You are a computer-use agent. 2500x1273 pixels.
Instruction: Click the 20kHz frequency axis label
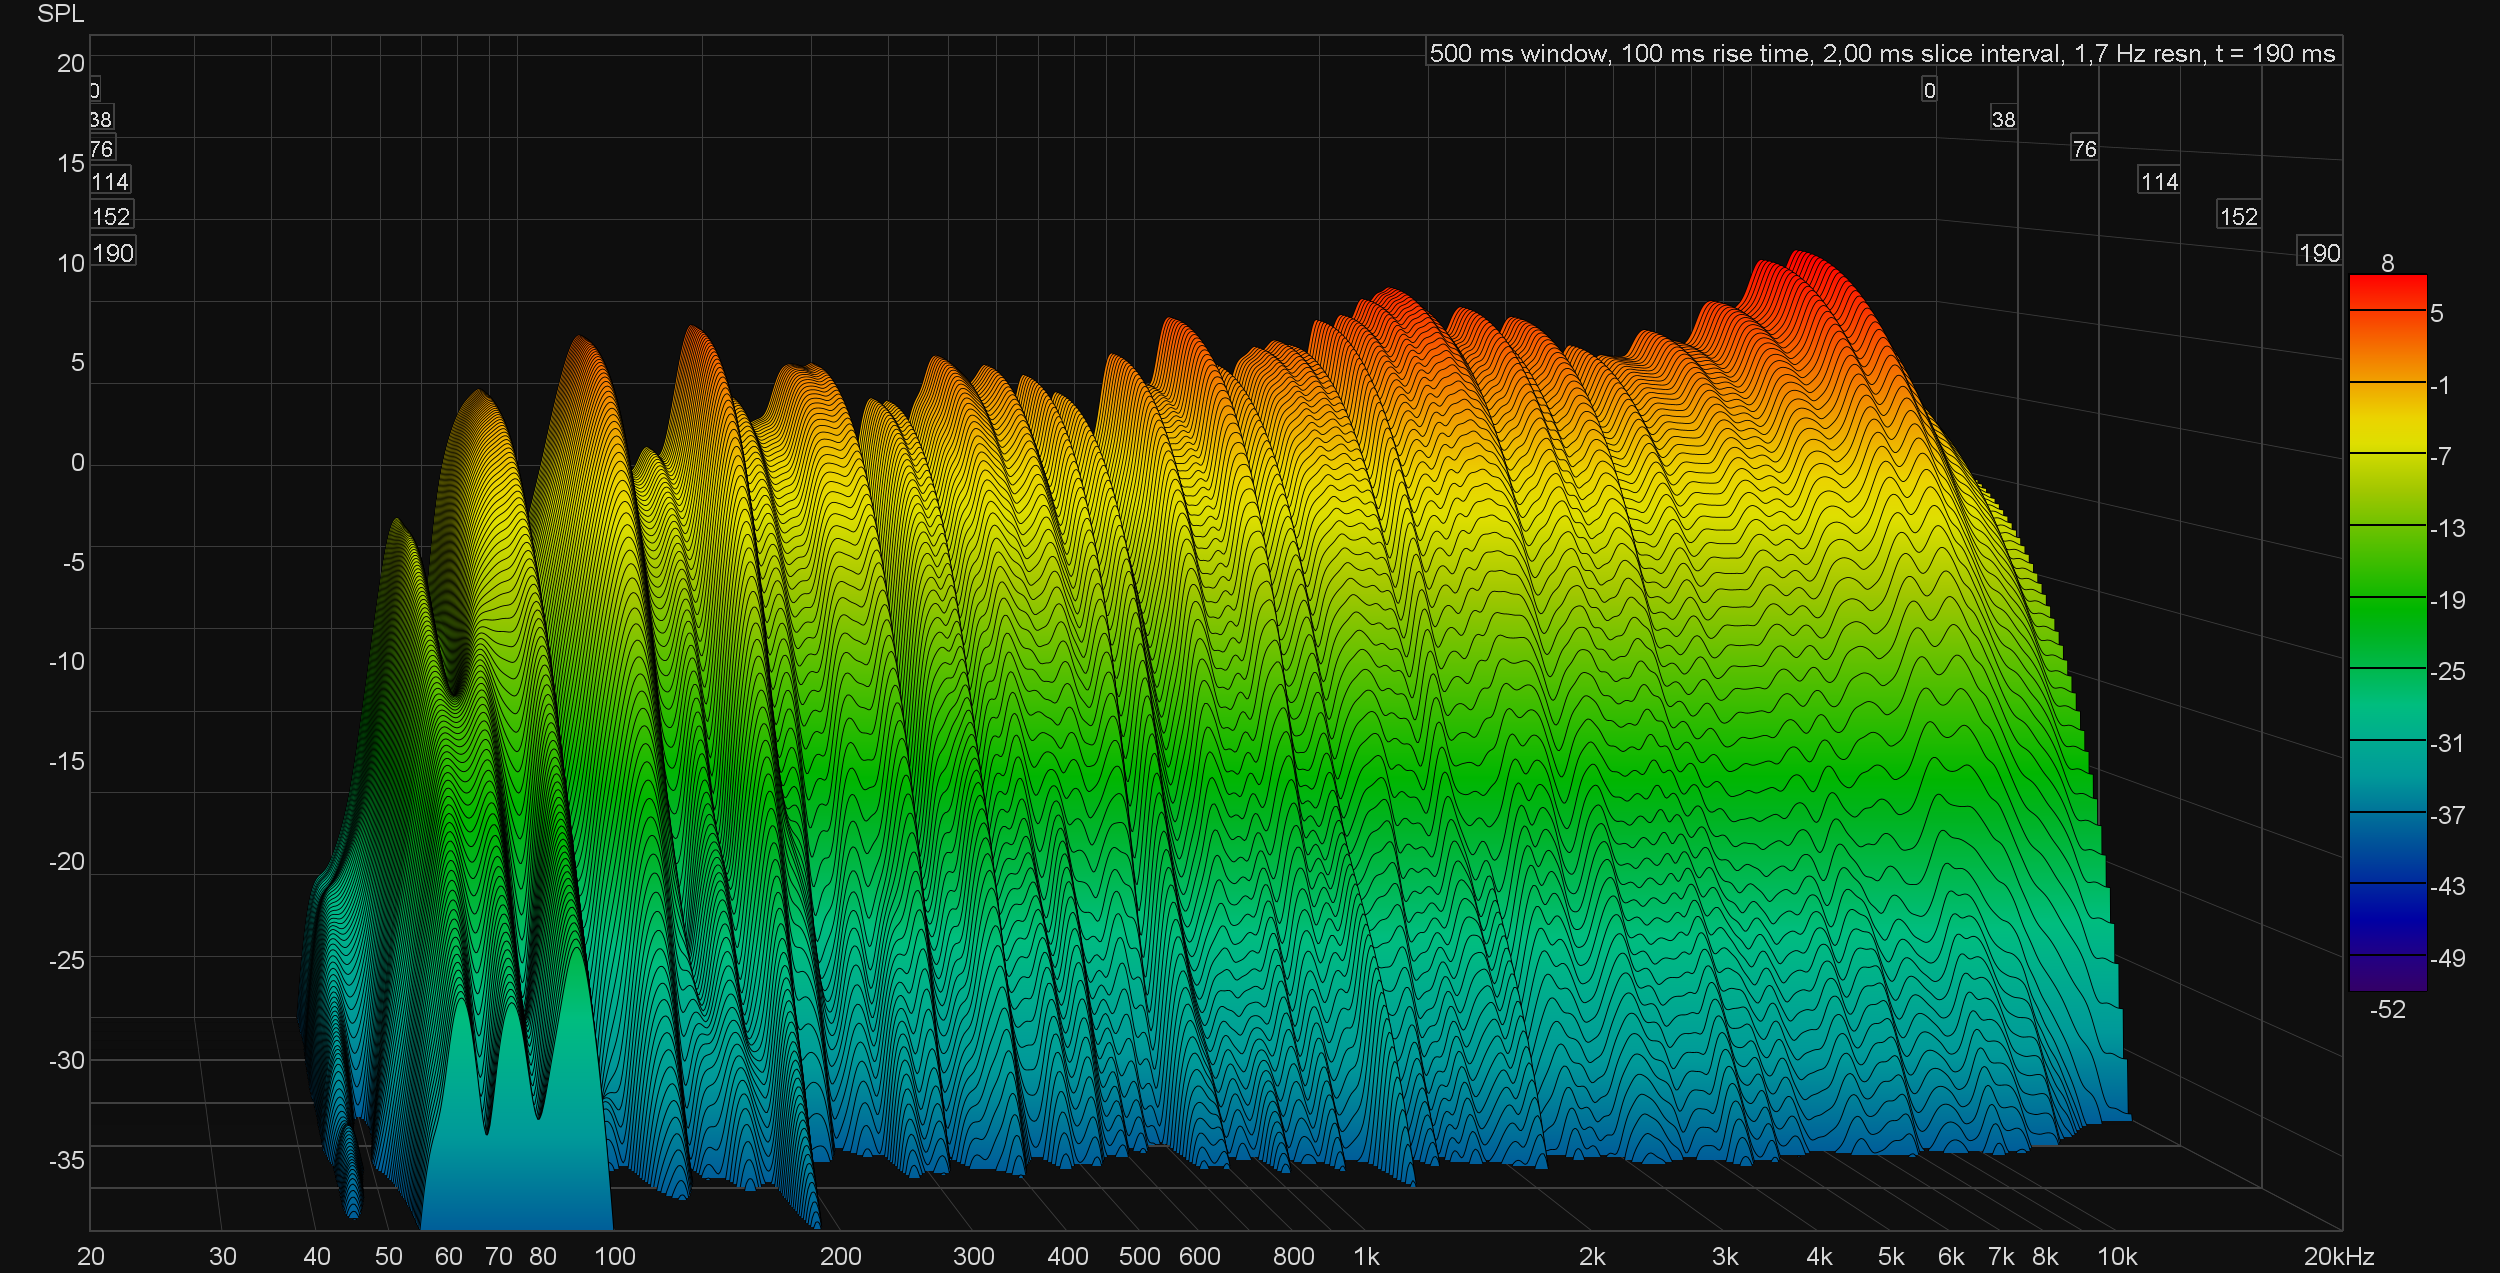2338,1256
